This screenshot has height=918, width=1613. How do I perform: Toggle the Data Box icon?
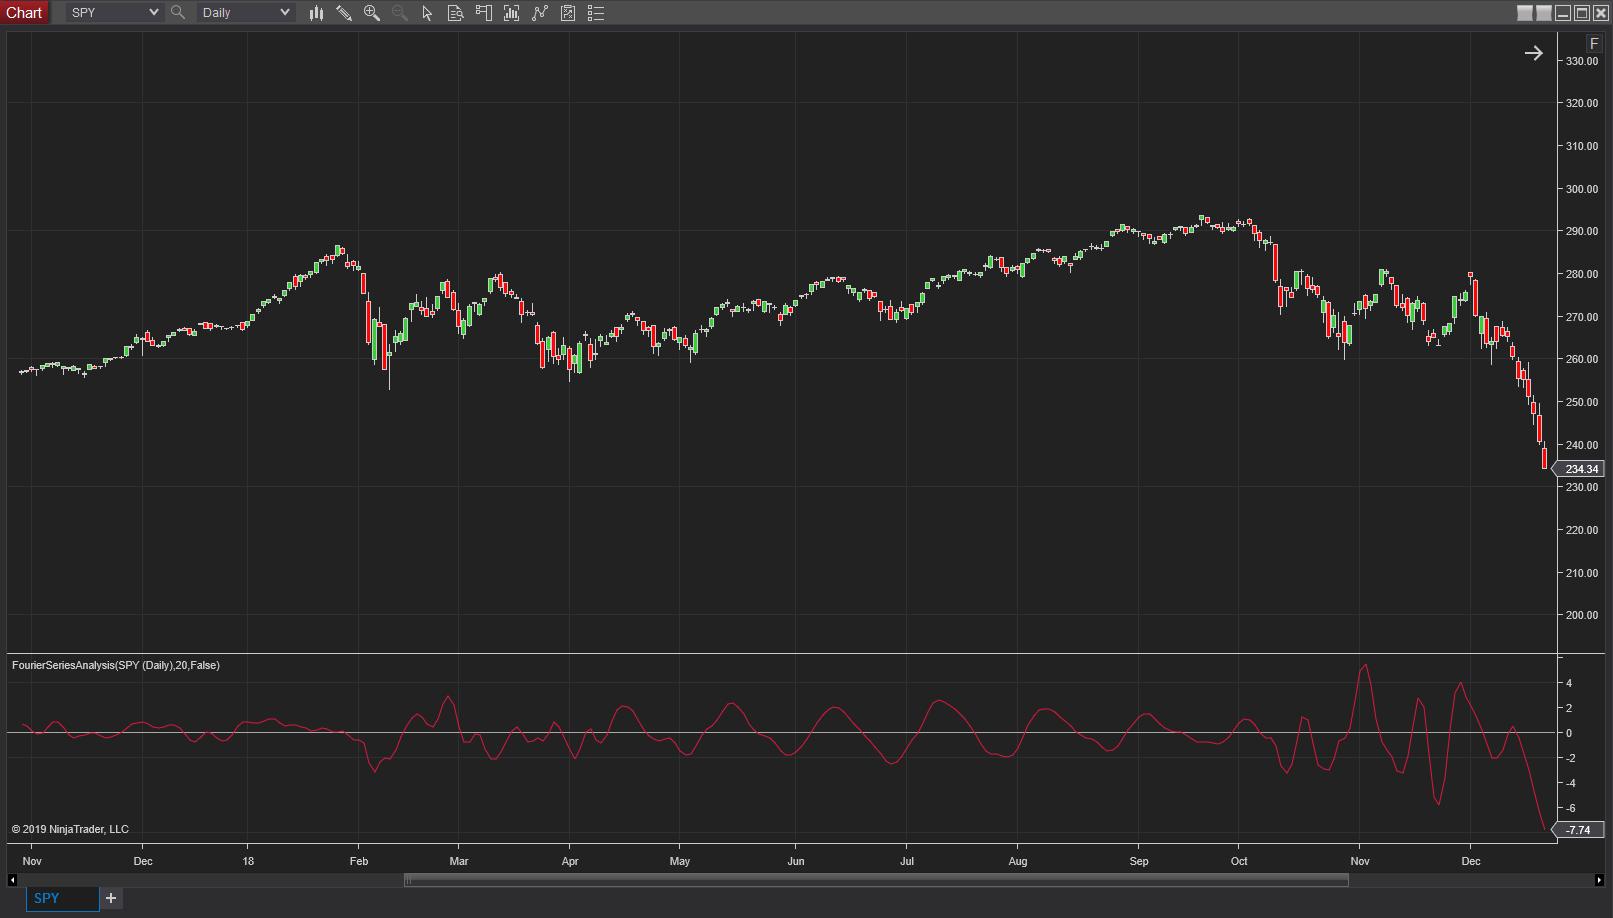[455, 13]
